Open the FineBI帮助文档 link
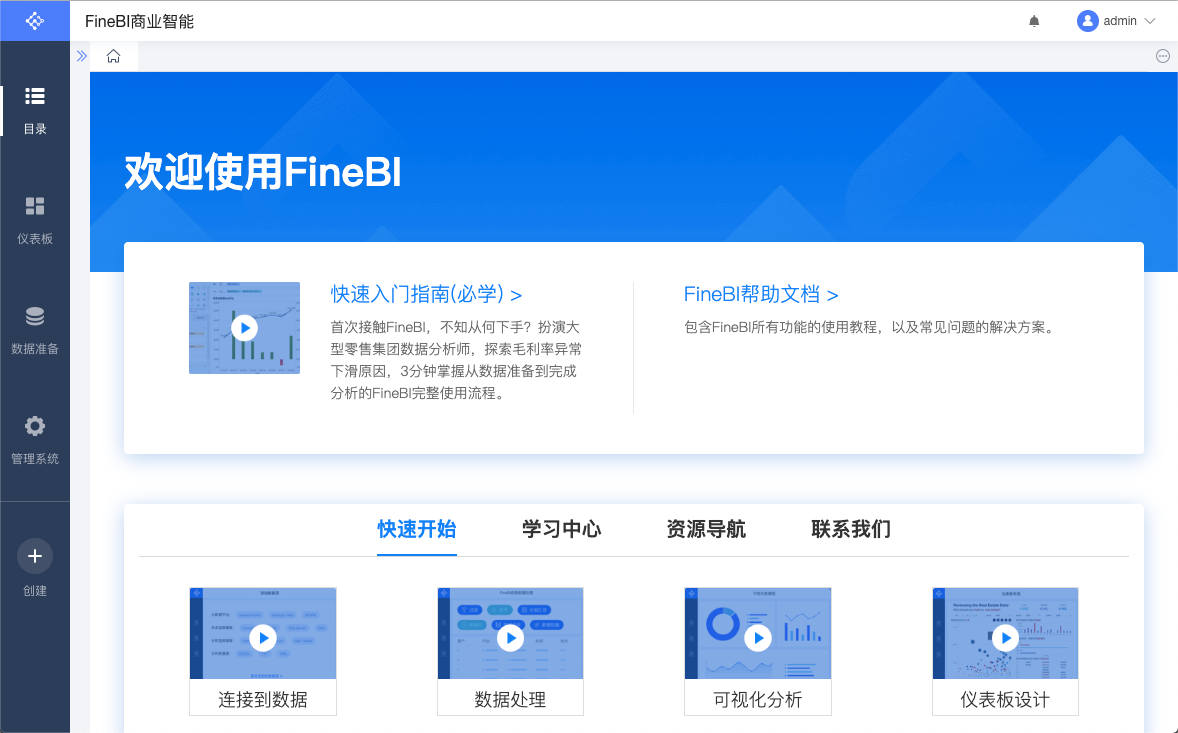 coord(760,294)
